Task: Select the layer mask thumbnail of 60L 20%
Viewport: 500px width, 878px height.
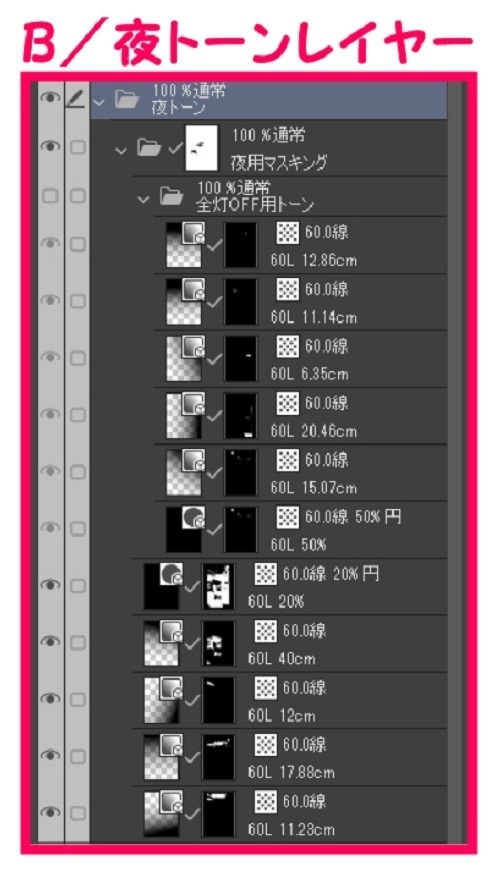Action: (x=218, y=587)
